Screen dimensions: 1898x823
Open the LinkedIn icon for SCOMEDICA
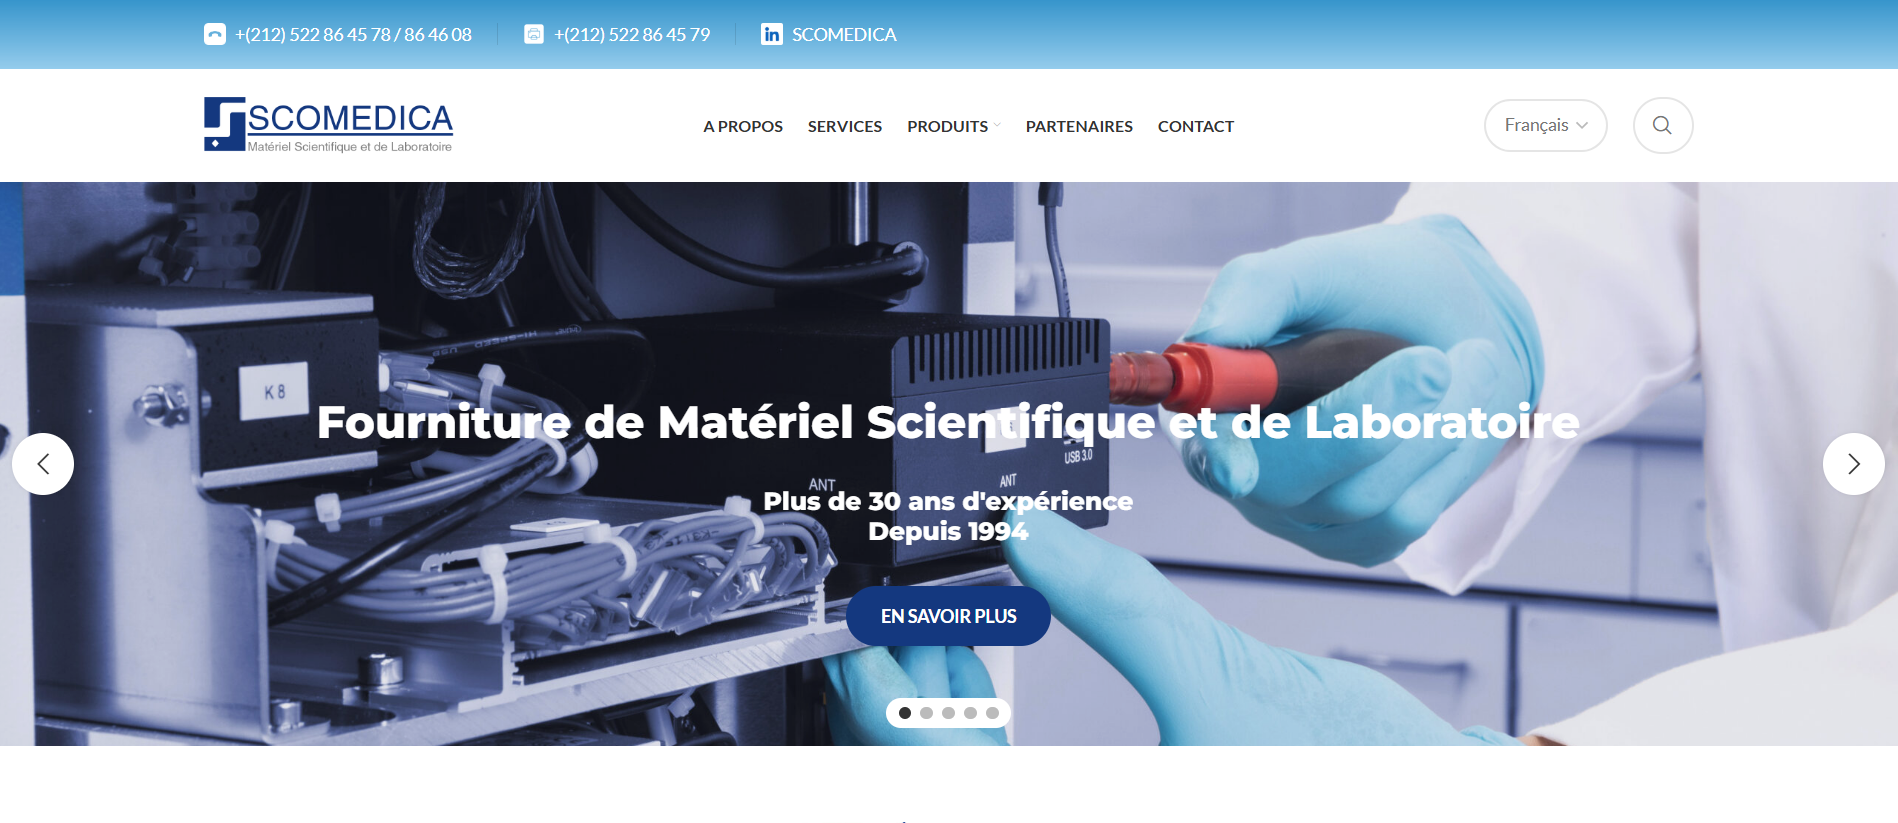771,34
